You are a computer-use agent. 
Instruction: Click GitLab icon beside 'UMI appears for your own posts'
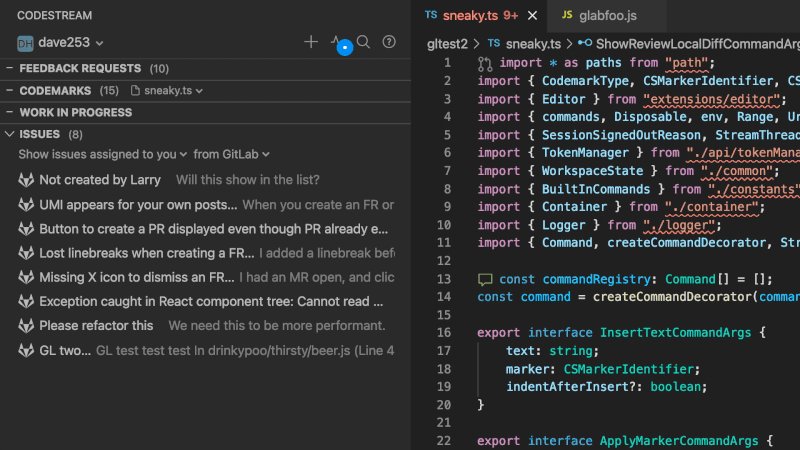coord(26,205)
